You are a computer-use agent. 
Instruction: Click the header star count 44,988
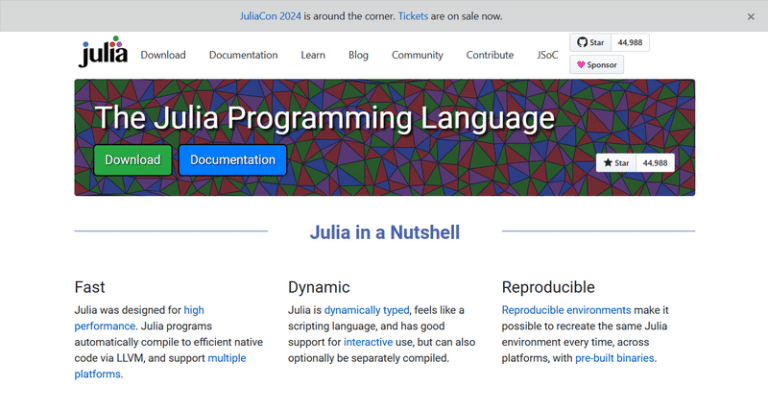[630, 43]
